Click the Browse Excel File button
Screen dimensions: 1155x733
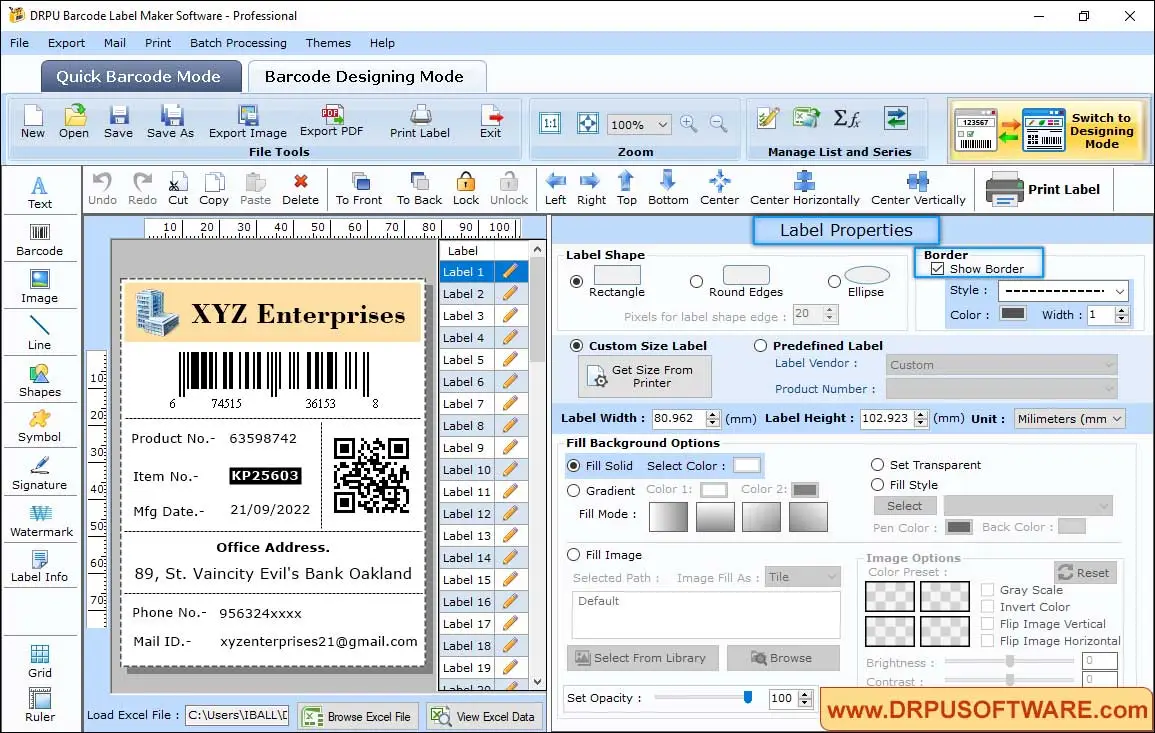click(357, 715)
